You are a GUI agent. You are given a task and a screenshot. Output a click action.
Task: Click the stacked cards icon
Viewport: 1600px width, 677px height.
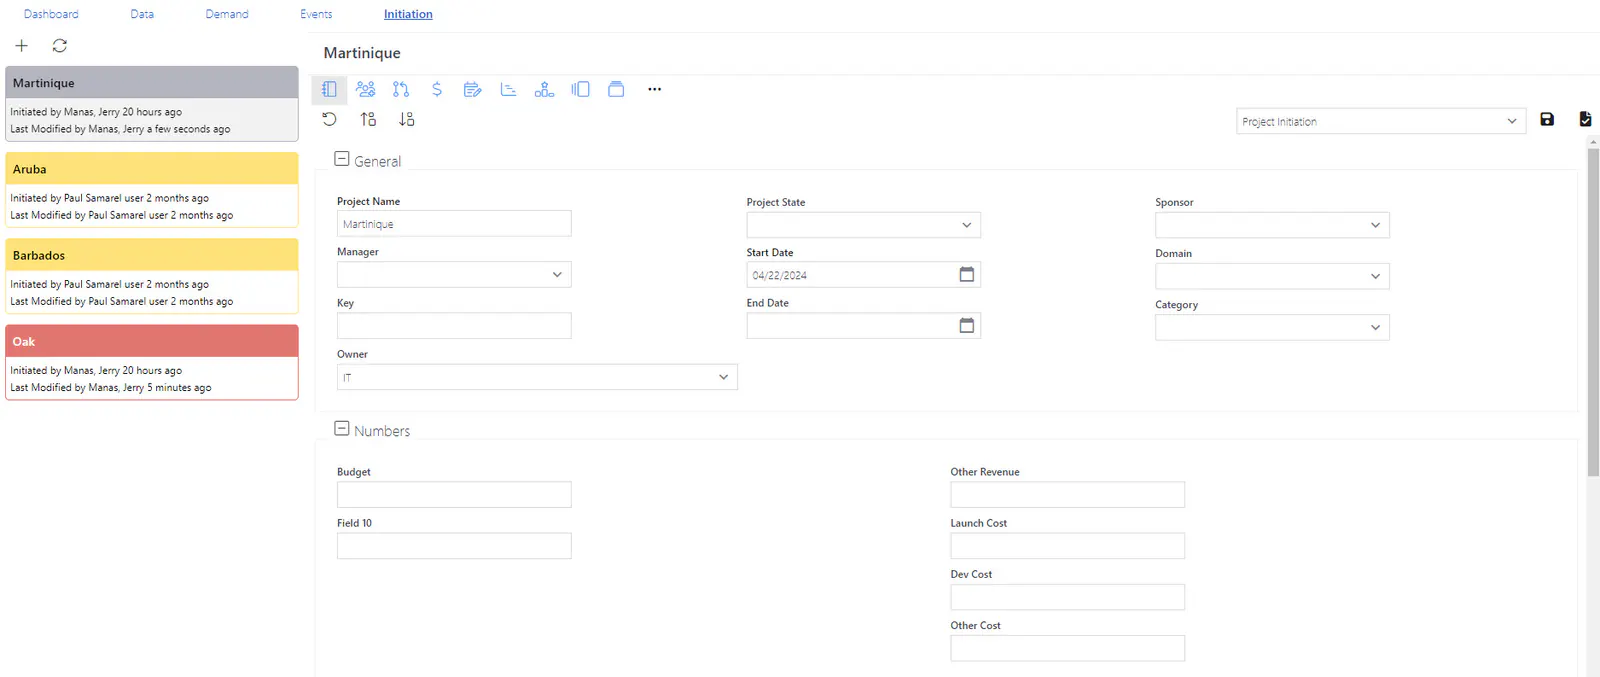[616, 89]
